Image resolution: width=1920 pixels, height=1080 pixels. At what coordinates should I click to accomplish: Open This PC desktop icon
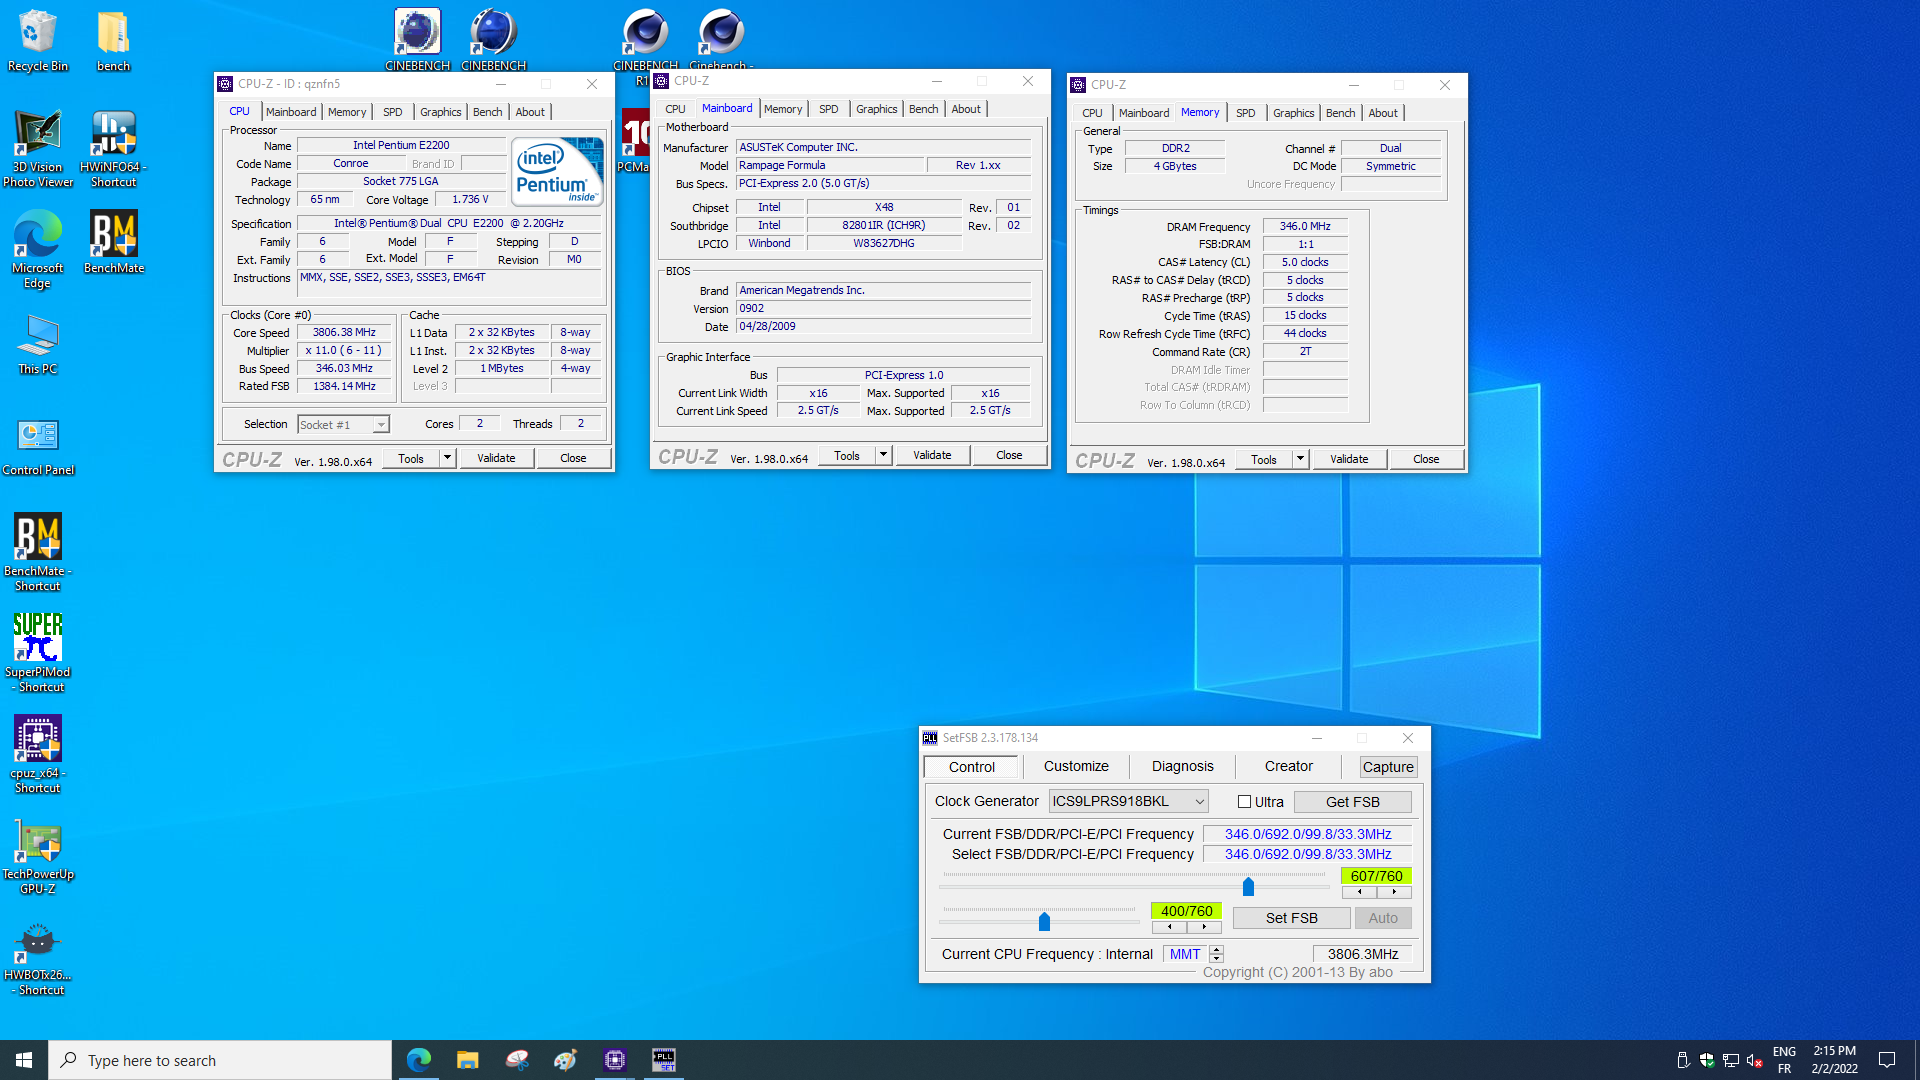coord(37,343)
